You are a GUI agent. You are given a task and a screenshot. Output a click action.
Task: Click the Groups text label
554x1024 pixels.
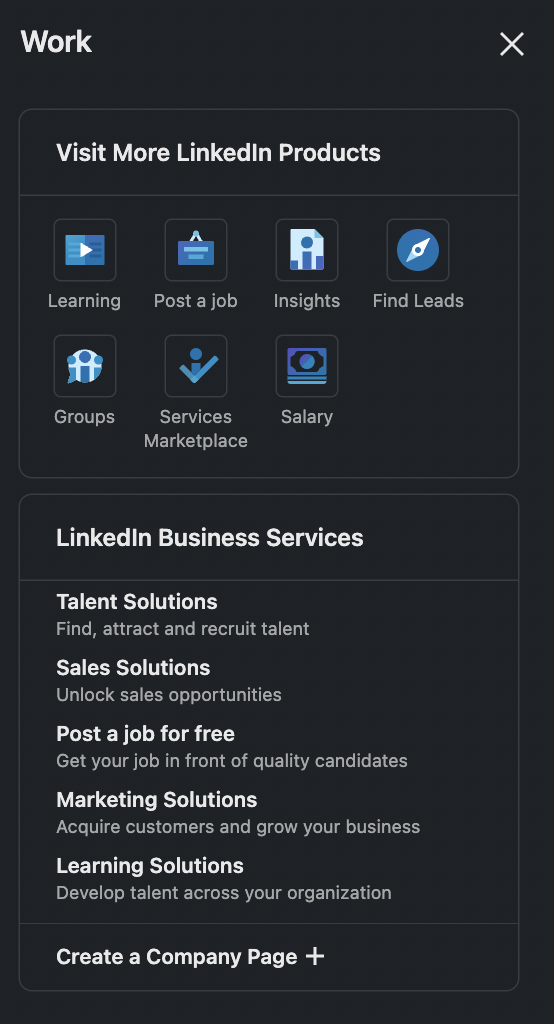click(84, 417)
